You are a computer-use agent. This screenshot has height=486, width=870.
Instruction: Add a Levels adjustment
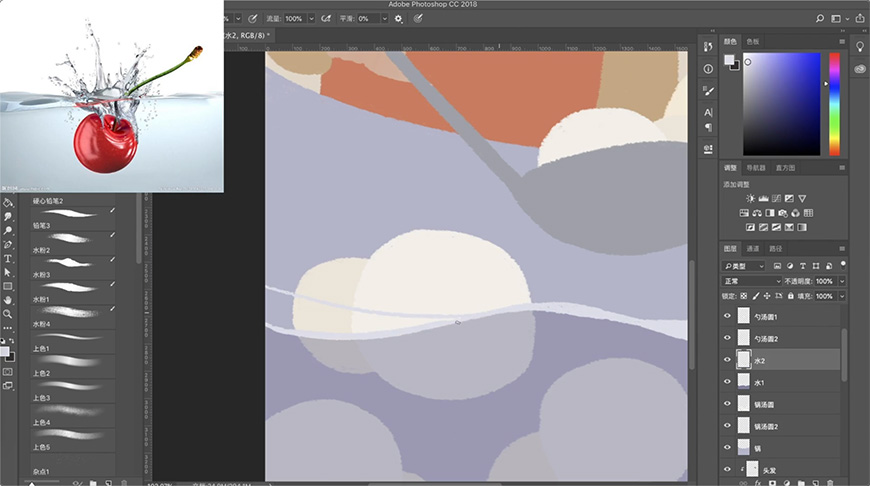(763, 199)
